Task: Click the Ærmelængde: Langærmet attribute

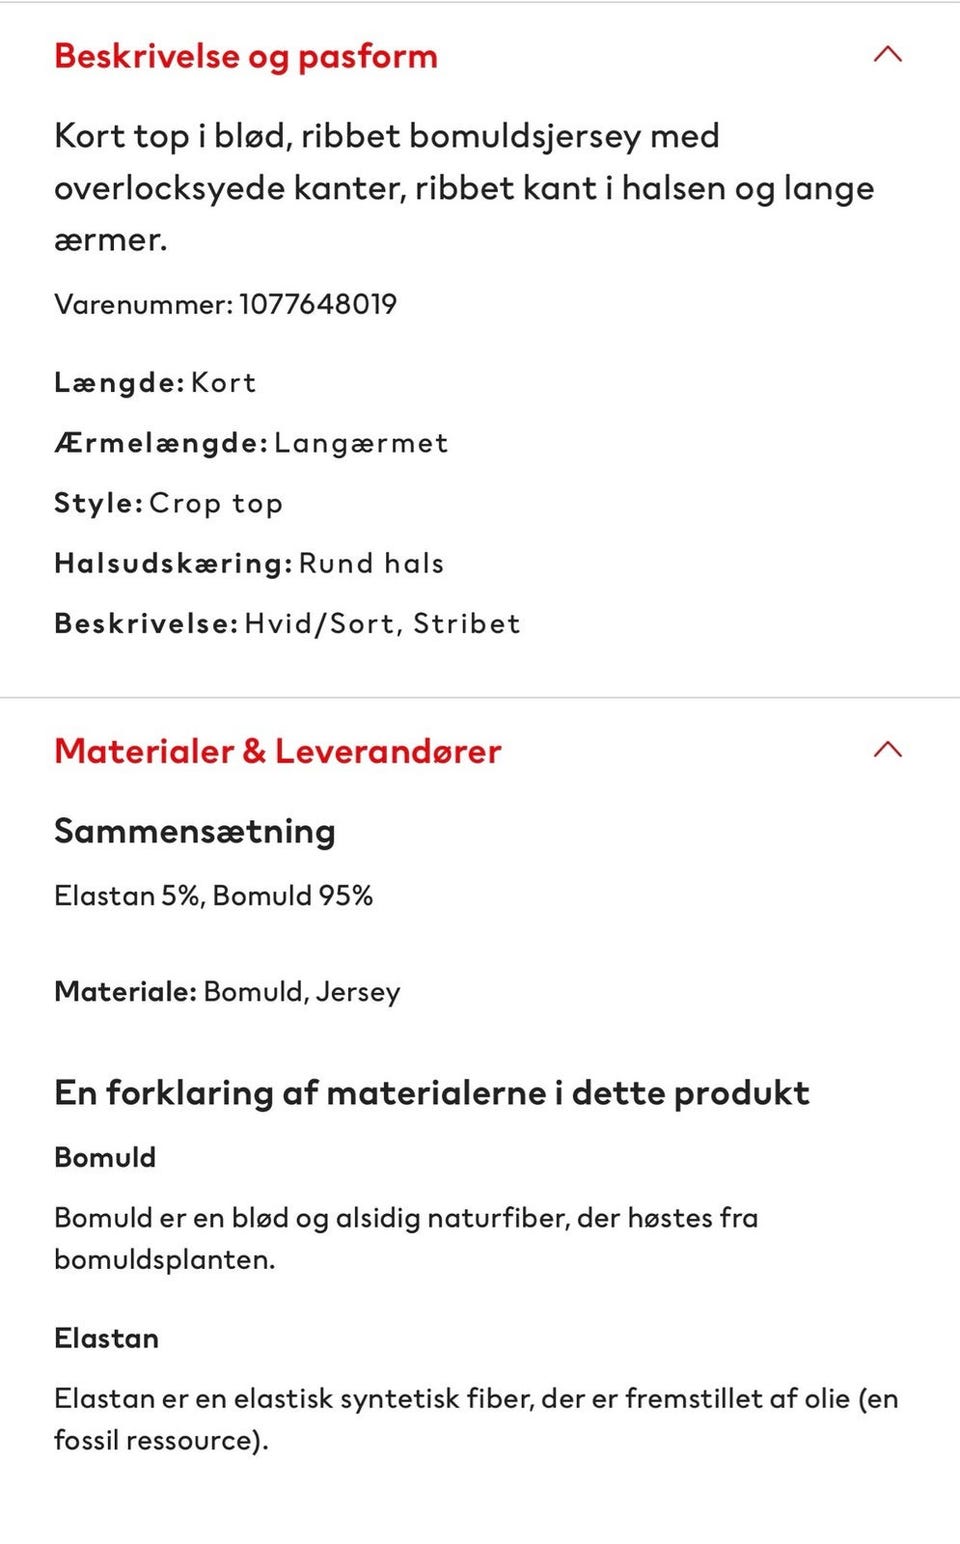Action: coord(251,442)
